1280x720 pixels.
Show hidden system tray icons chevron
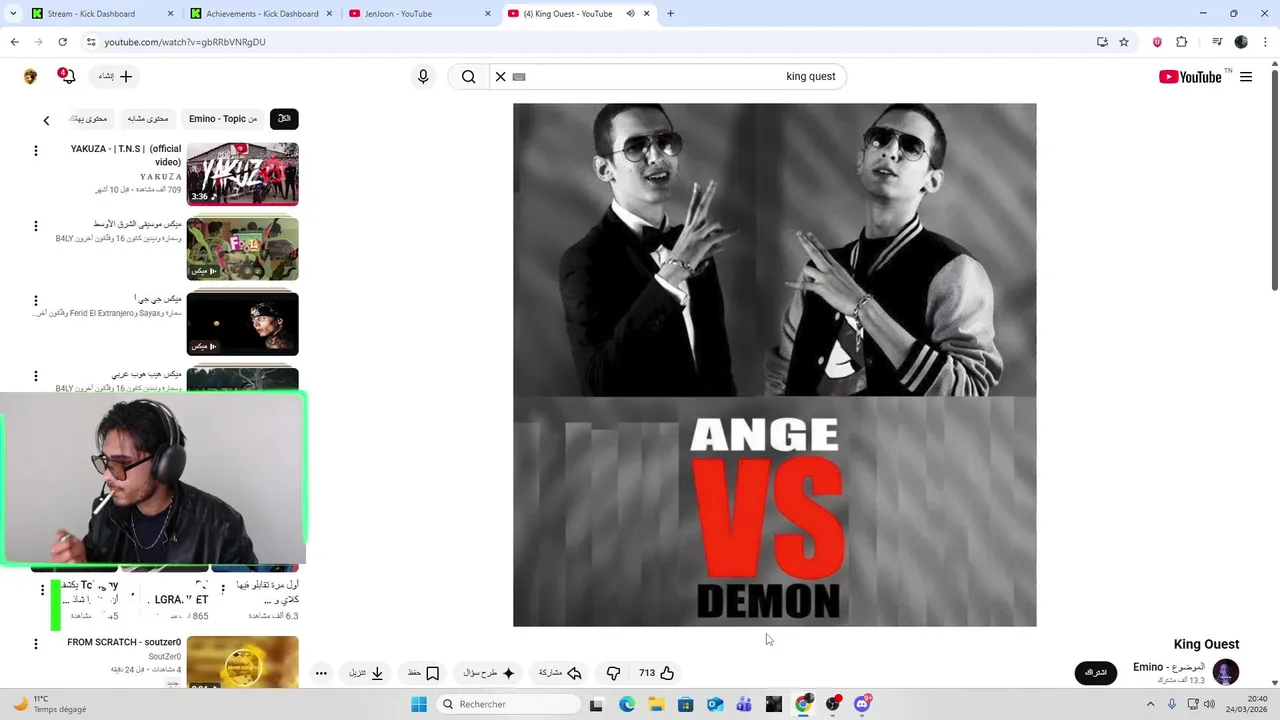(1150, 704)
